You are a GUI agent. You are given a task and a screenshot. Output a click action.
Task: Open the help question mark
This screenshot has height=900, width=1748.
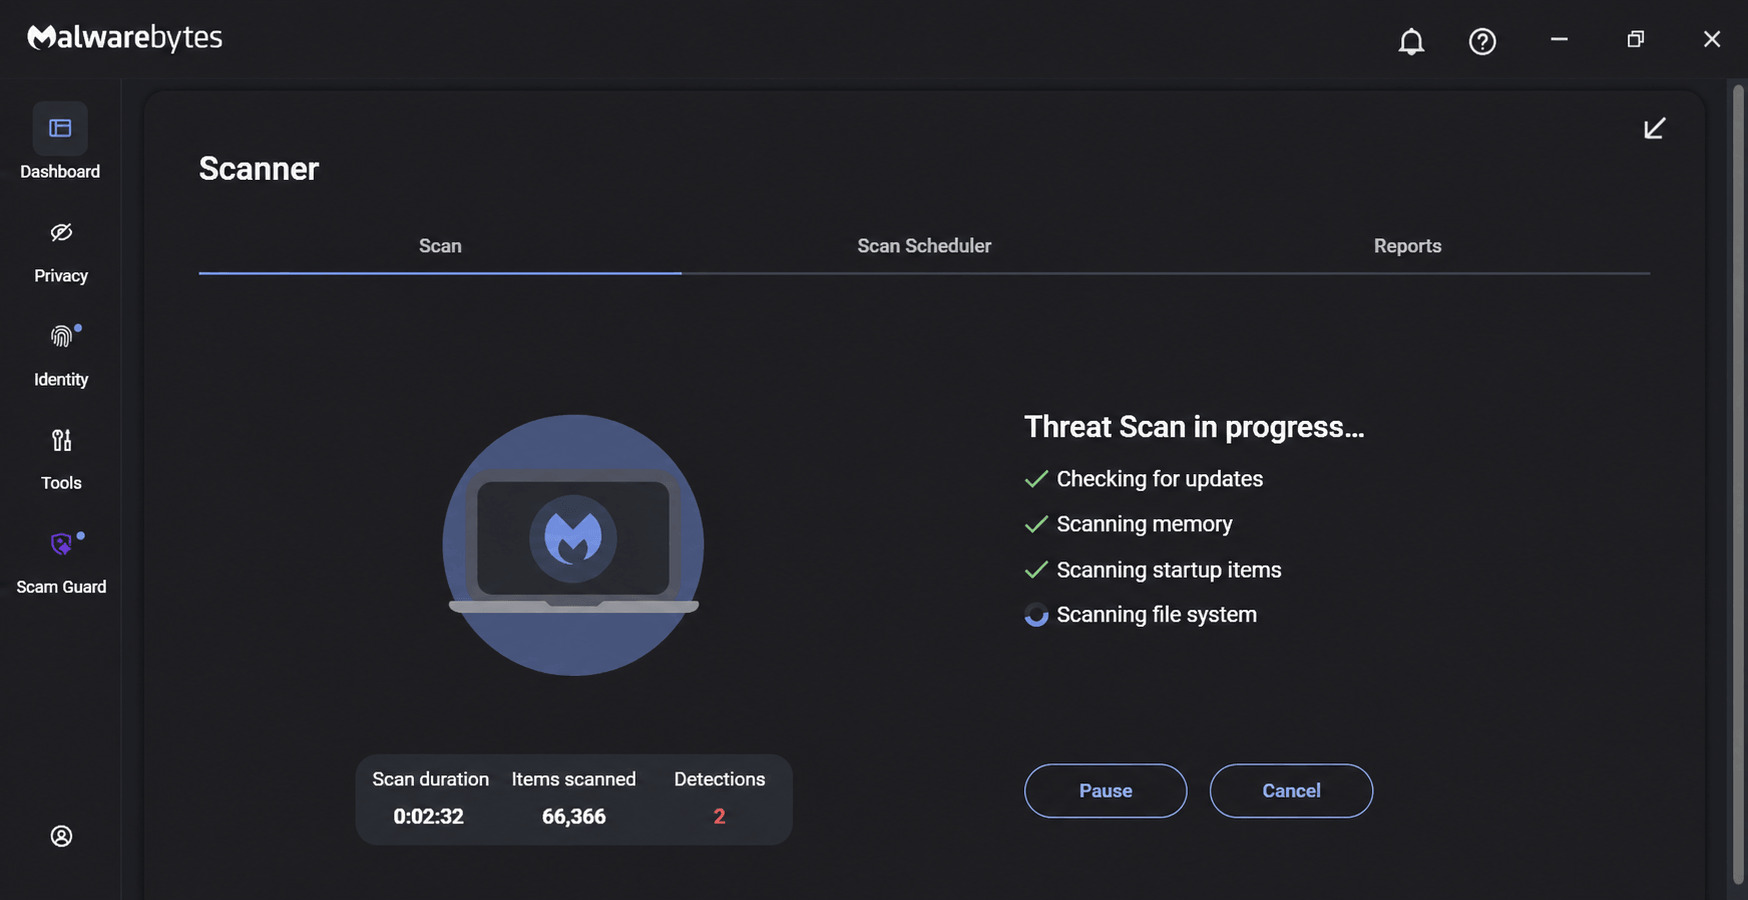tap(1482, 41)
